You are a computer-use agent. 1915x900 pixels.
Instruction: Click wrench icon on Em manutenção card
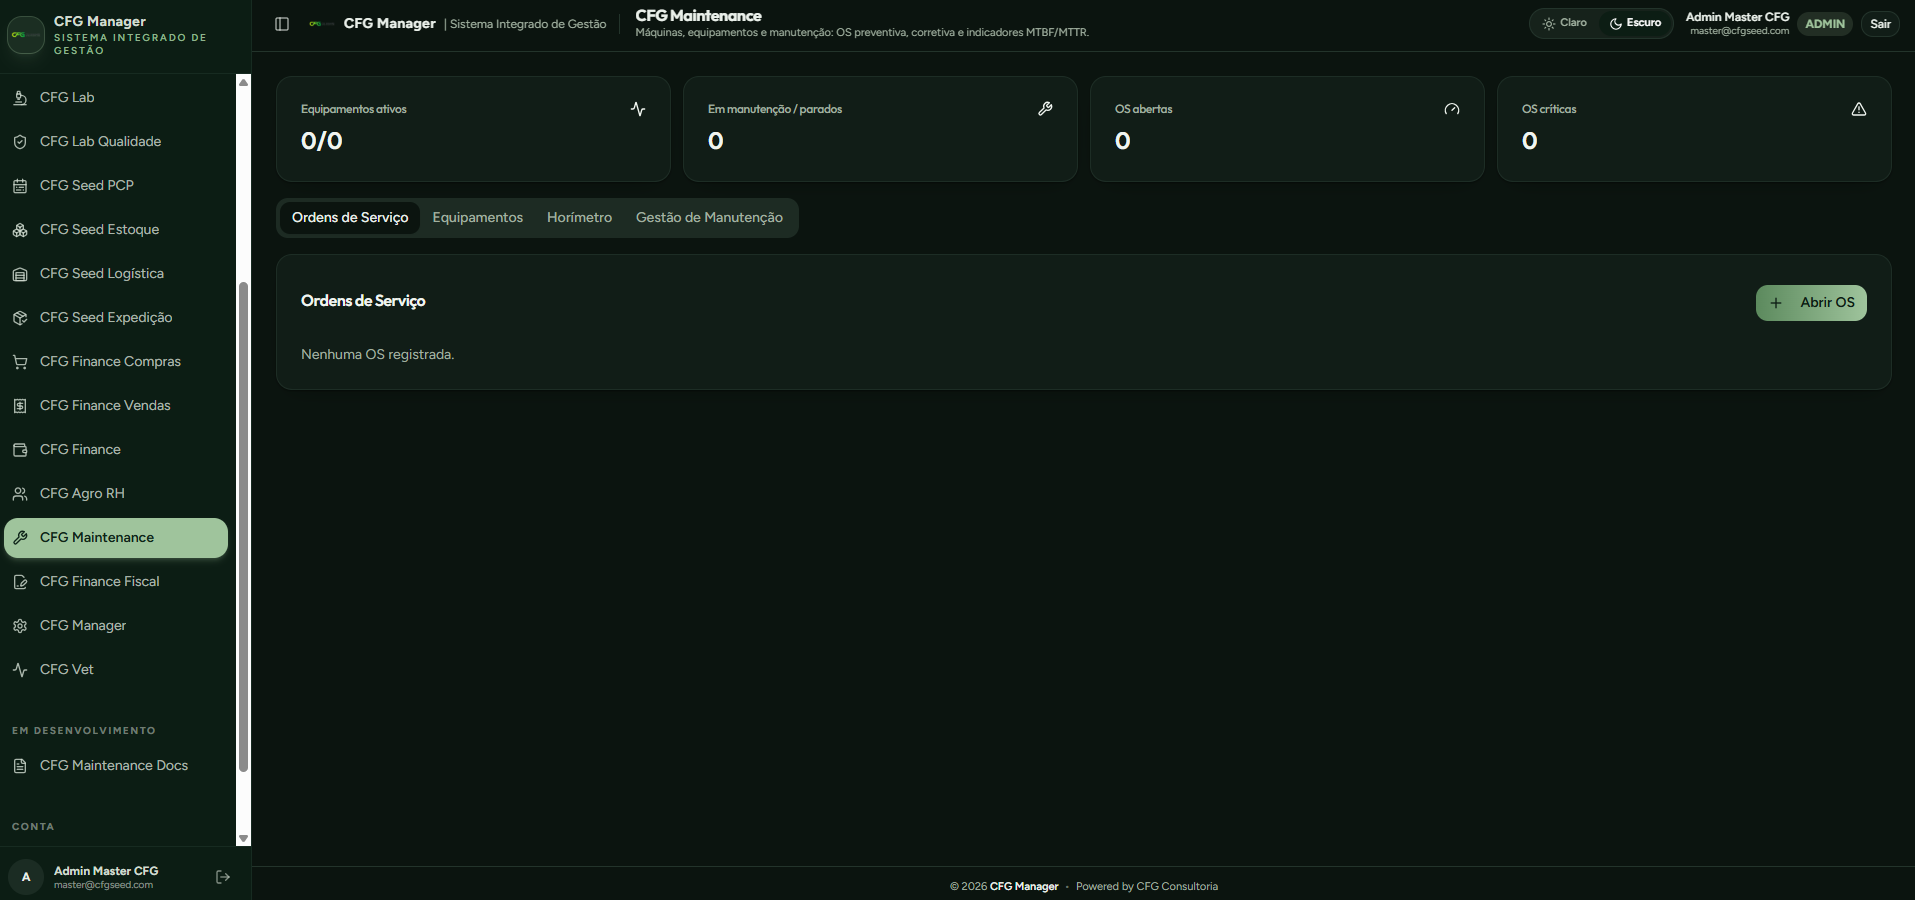point(1045,109)
